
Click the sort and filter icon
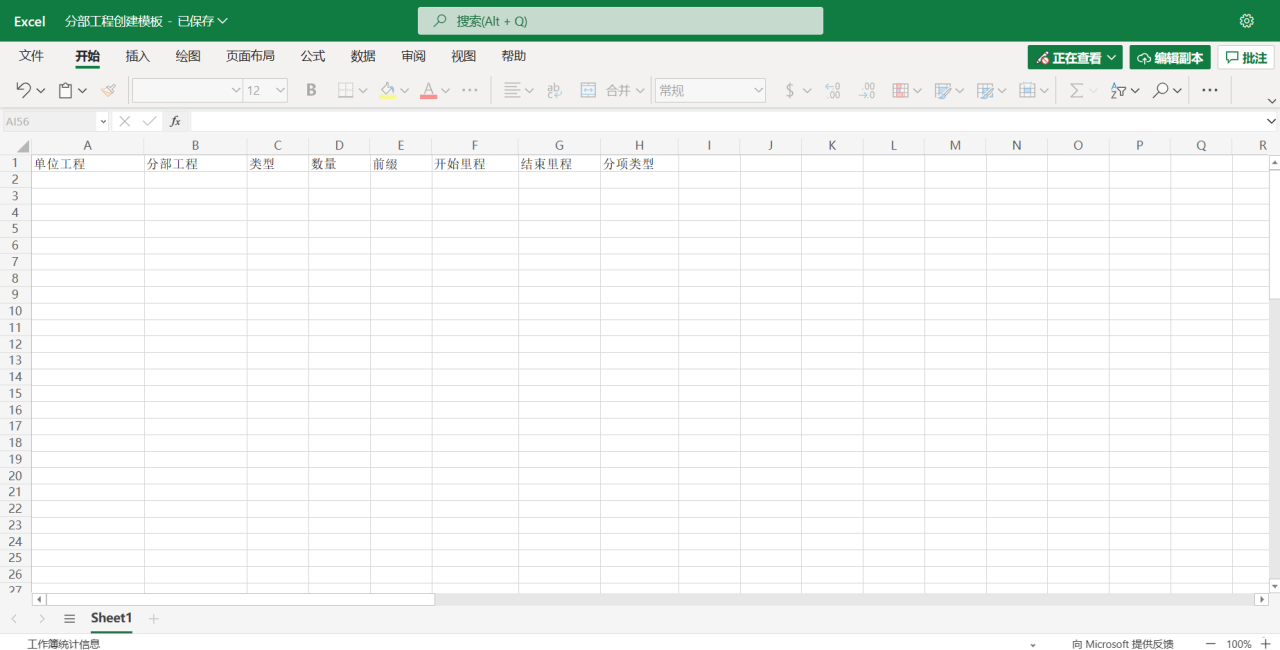click(x=1119, y=90)
